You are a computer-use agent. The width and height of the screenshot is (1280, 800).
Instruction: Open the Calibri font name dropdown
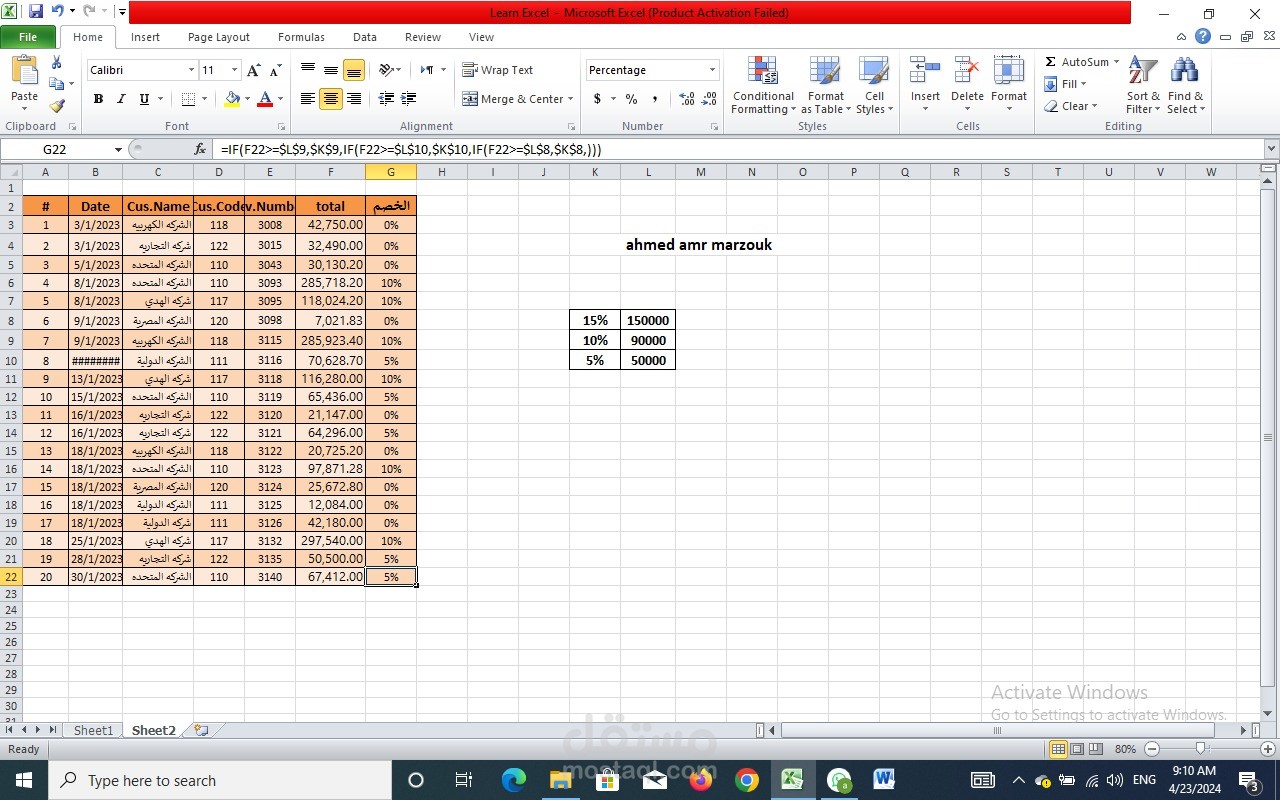[x=191, y=70]
